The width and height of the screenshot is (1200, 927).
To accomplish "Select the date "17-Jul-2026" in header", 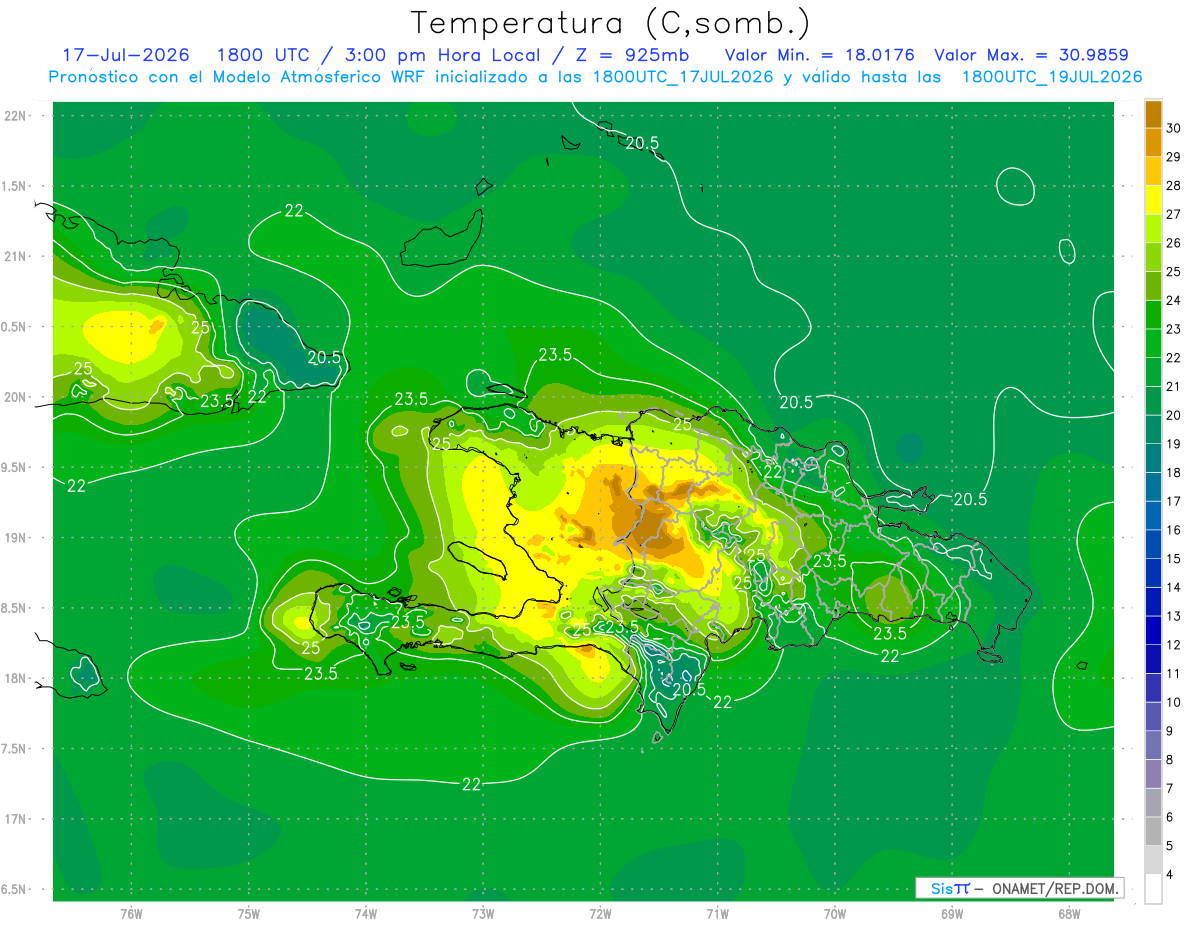I will click(x=125, y=55).
